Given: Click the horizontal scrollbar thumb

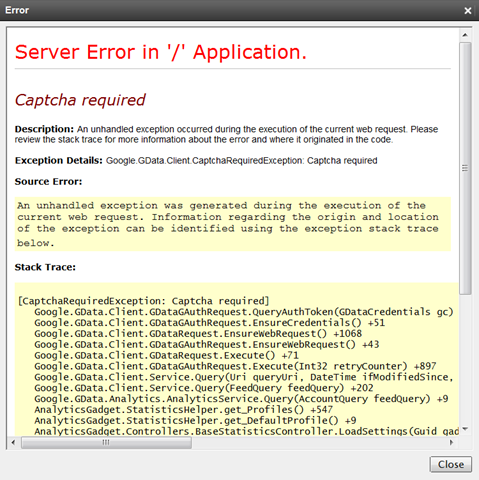Looking at the screenshot, I should pyautogui.click(x=106, y=442).
